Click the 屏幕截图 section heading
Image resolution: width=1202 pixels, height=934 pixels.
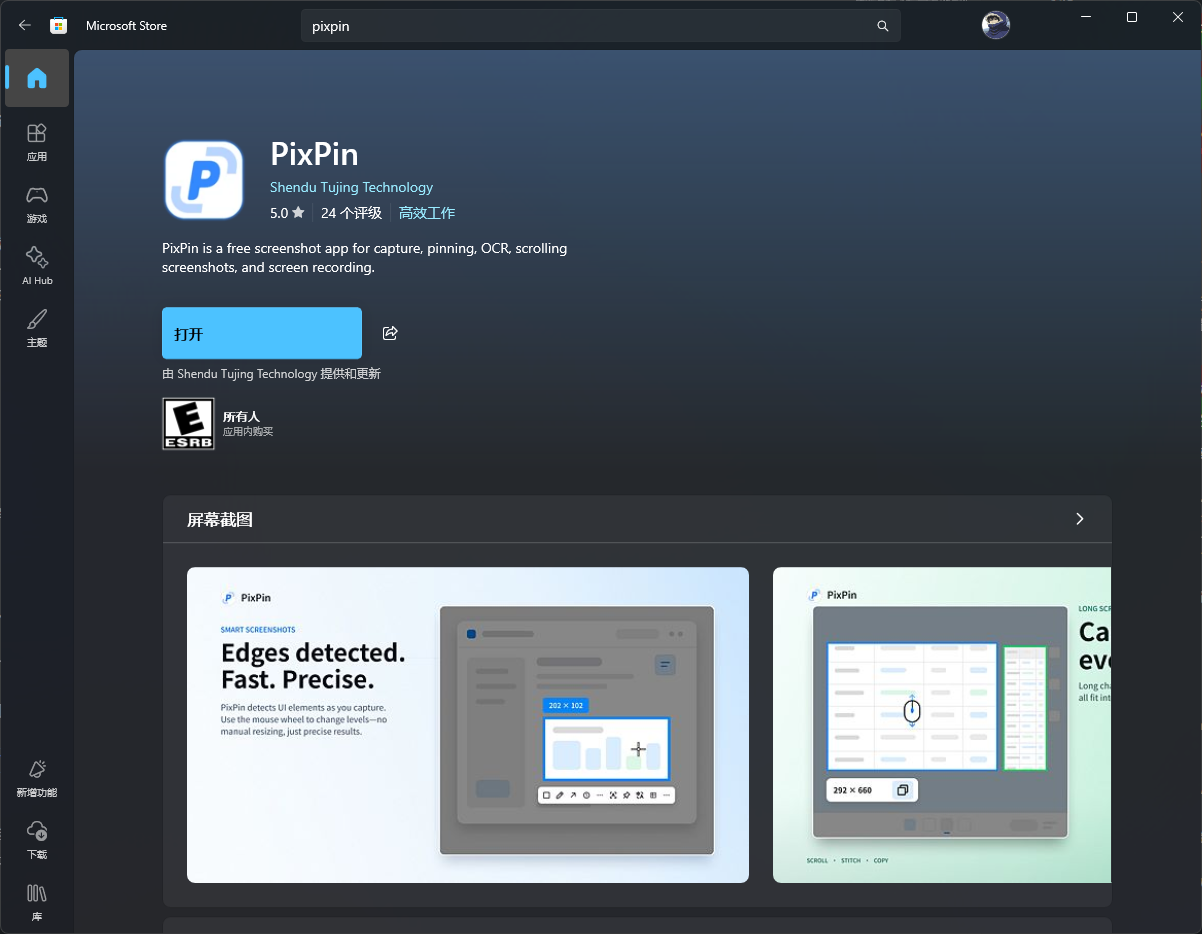[220, 520]
